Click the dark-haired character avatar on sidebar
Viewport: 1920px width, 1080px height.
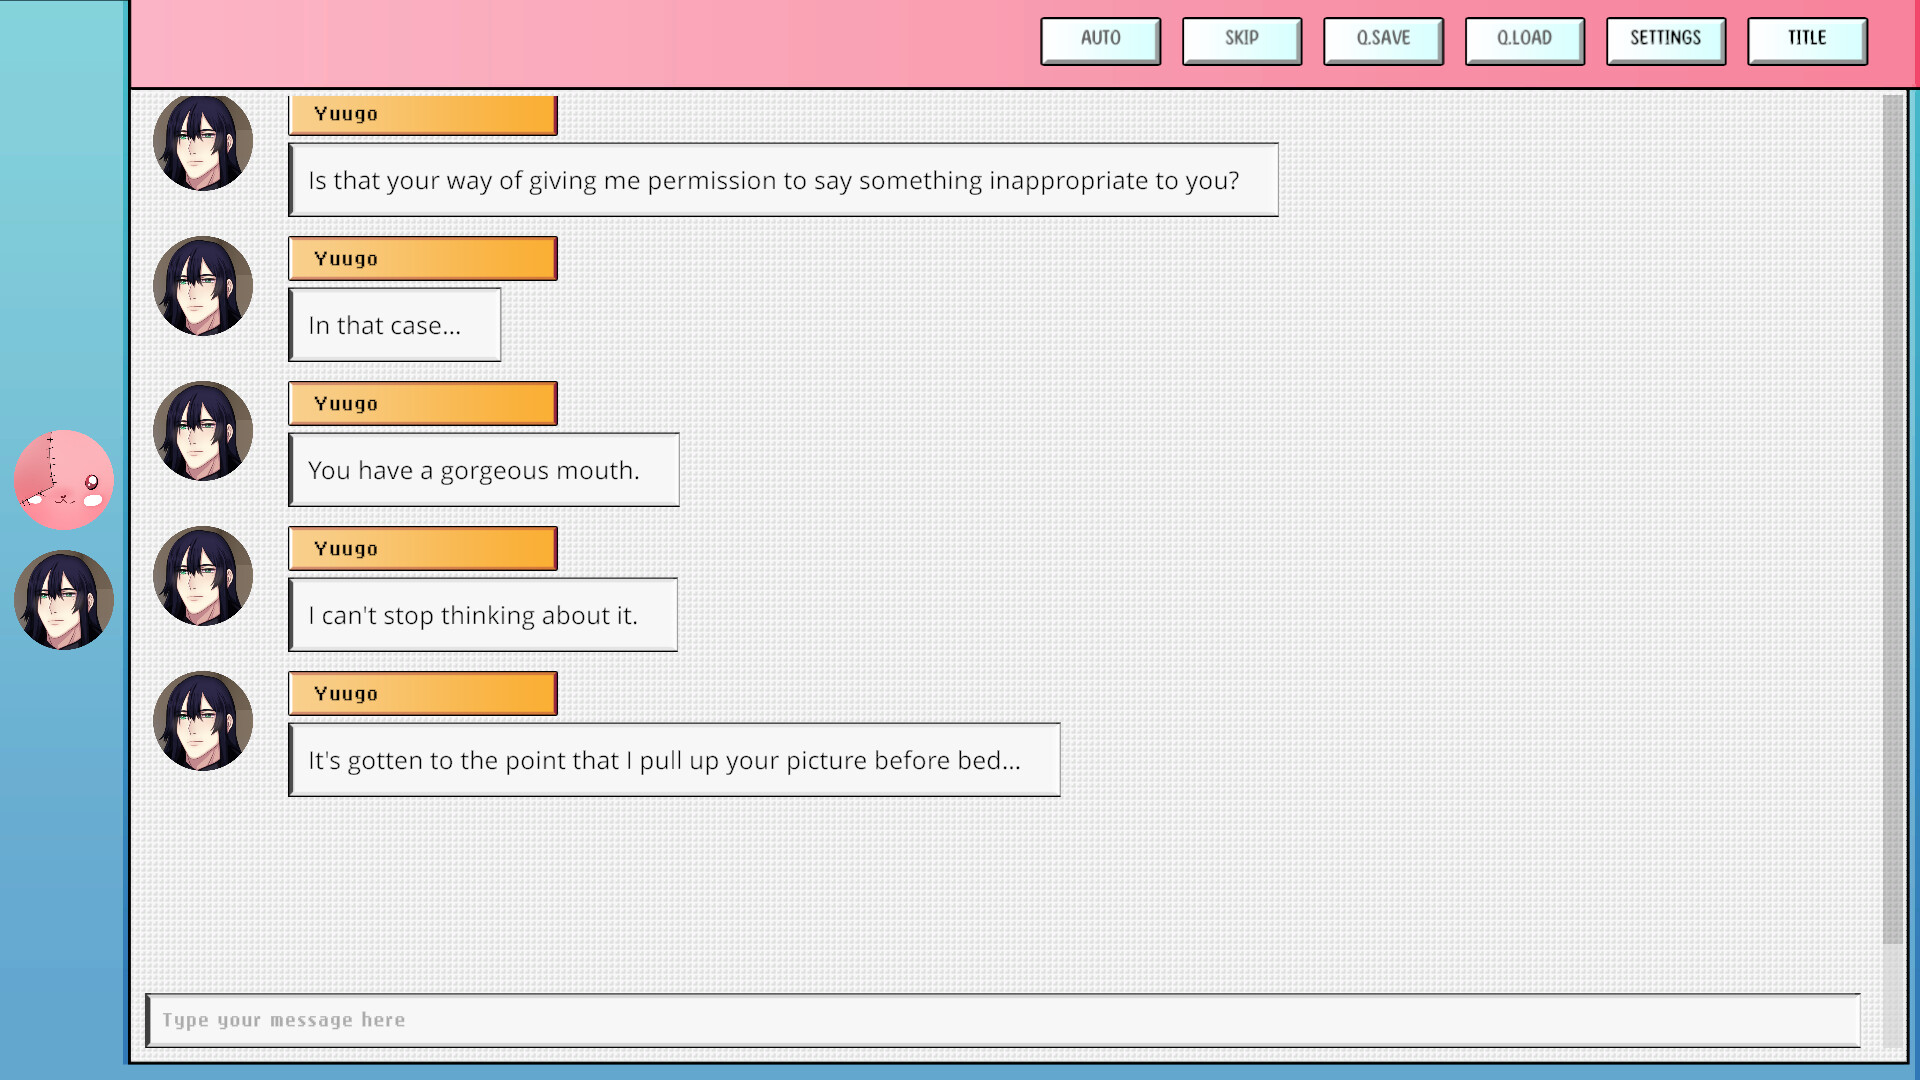point(63,600)
